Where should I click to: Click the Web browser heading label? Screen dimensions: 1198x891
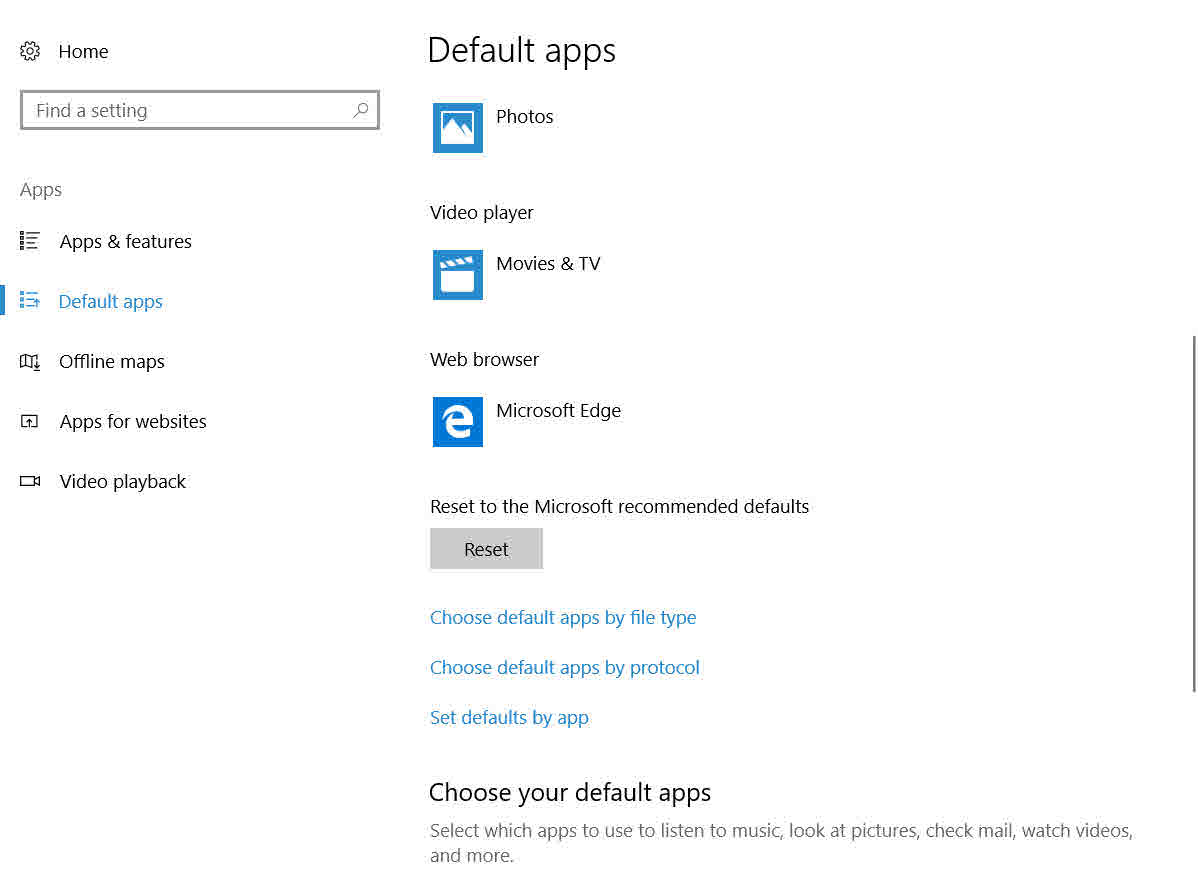[484, 360]
